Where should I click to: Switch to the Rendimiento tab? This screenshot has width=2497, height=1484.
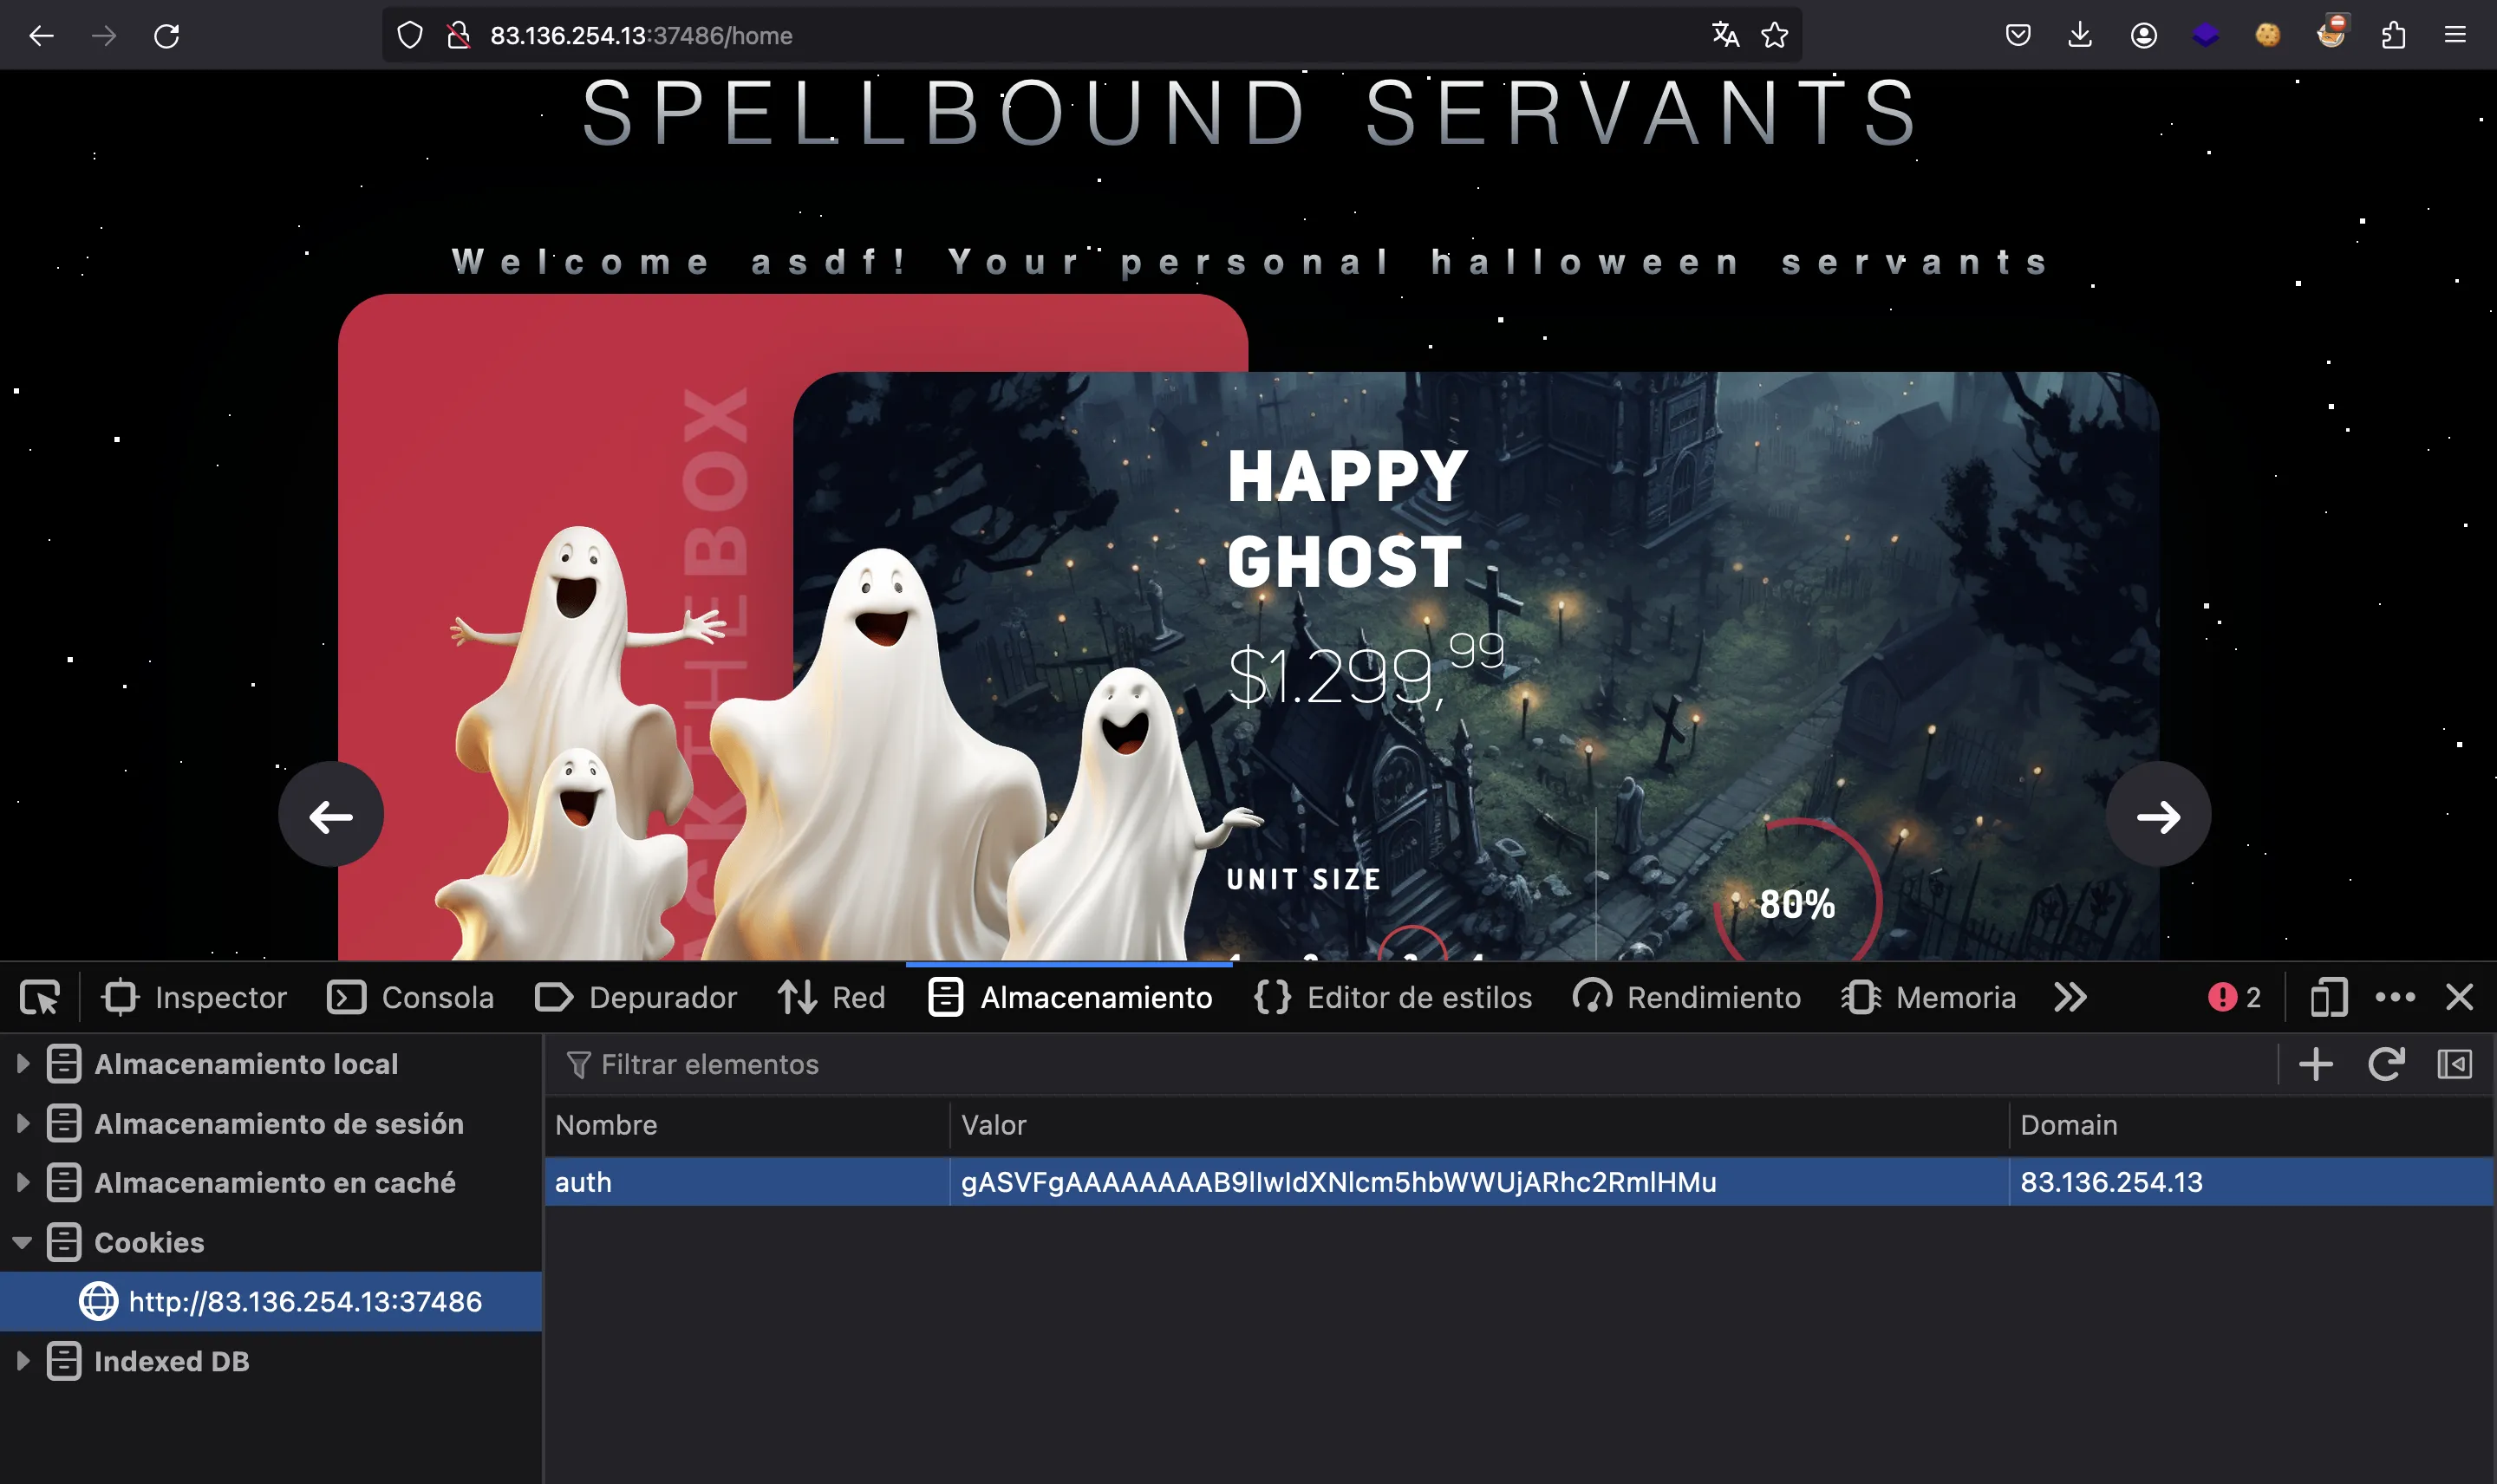click(x=1687, y=997)
